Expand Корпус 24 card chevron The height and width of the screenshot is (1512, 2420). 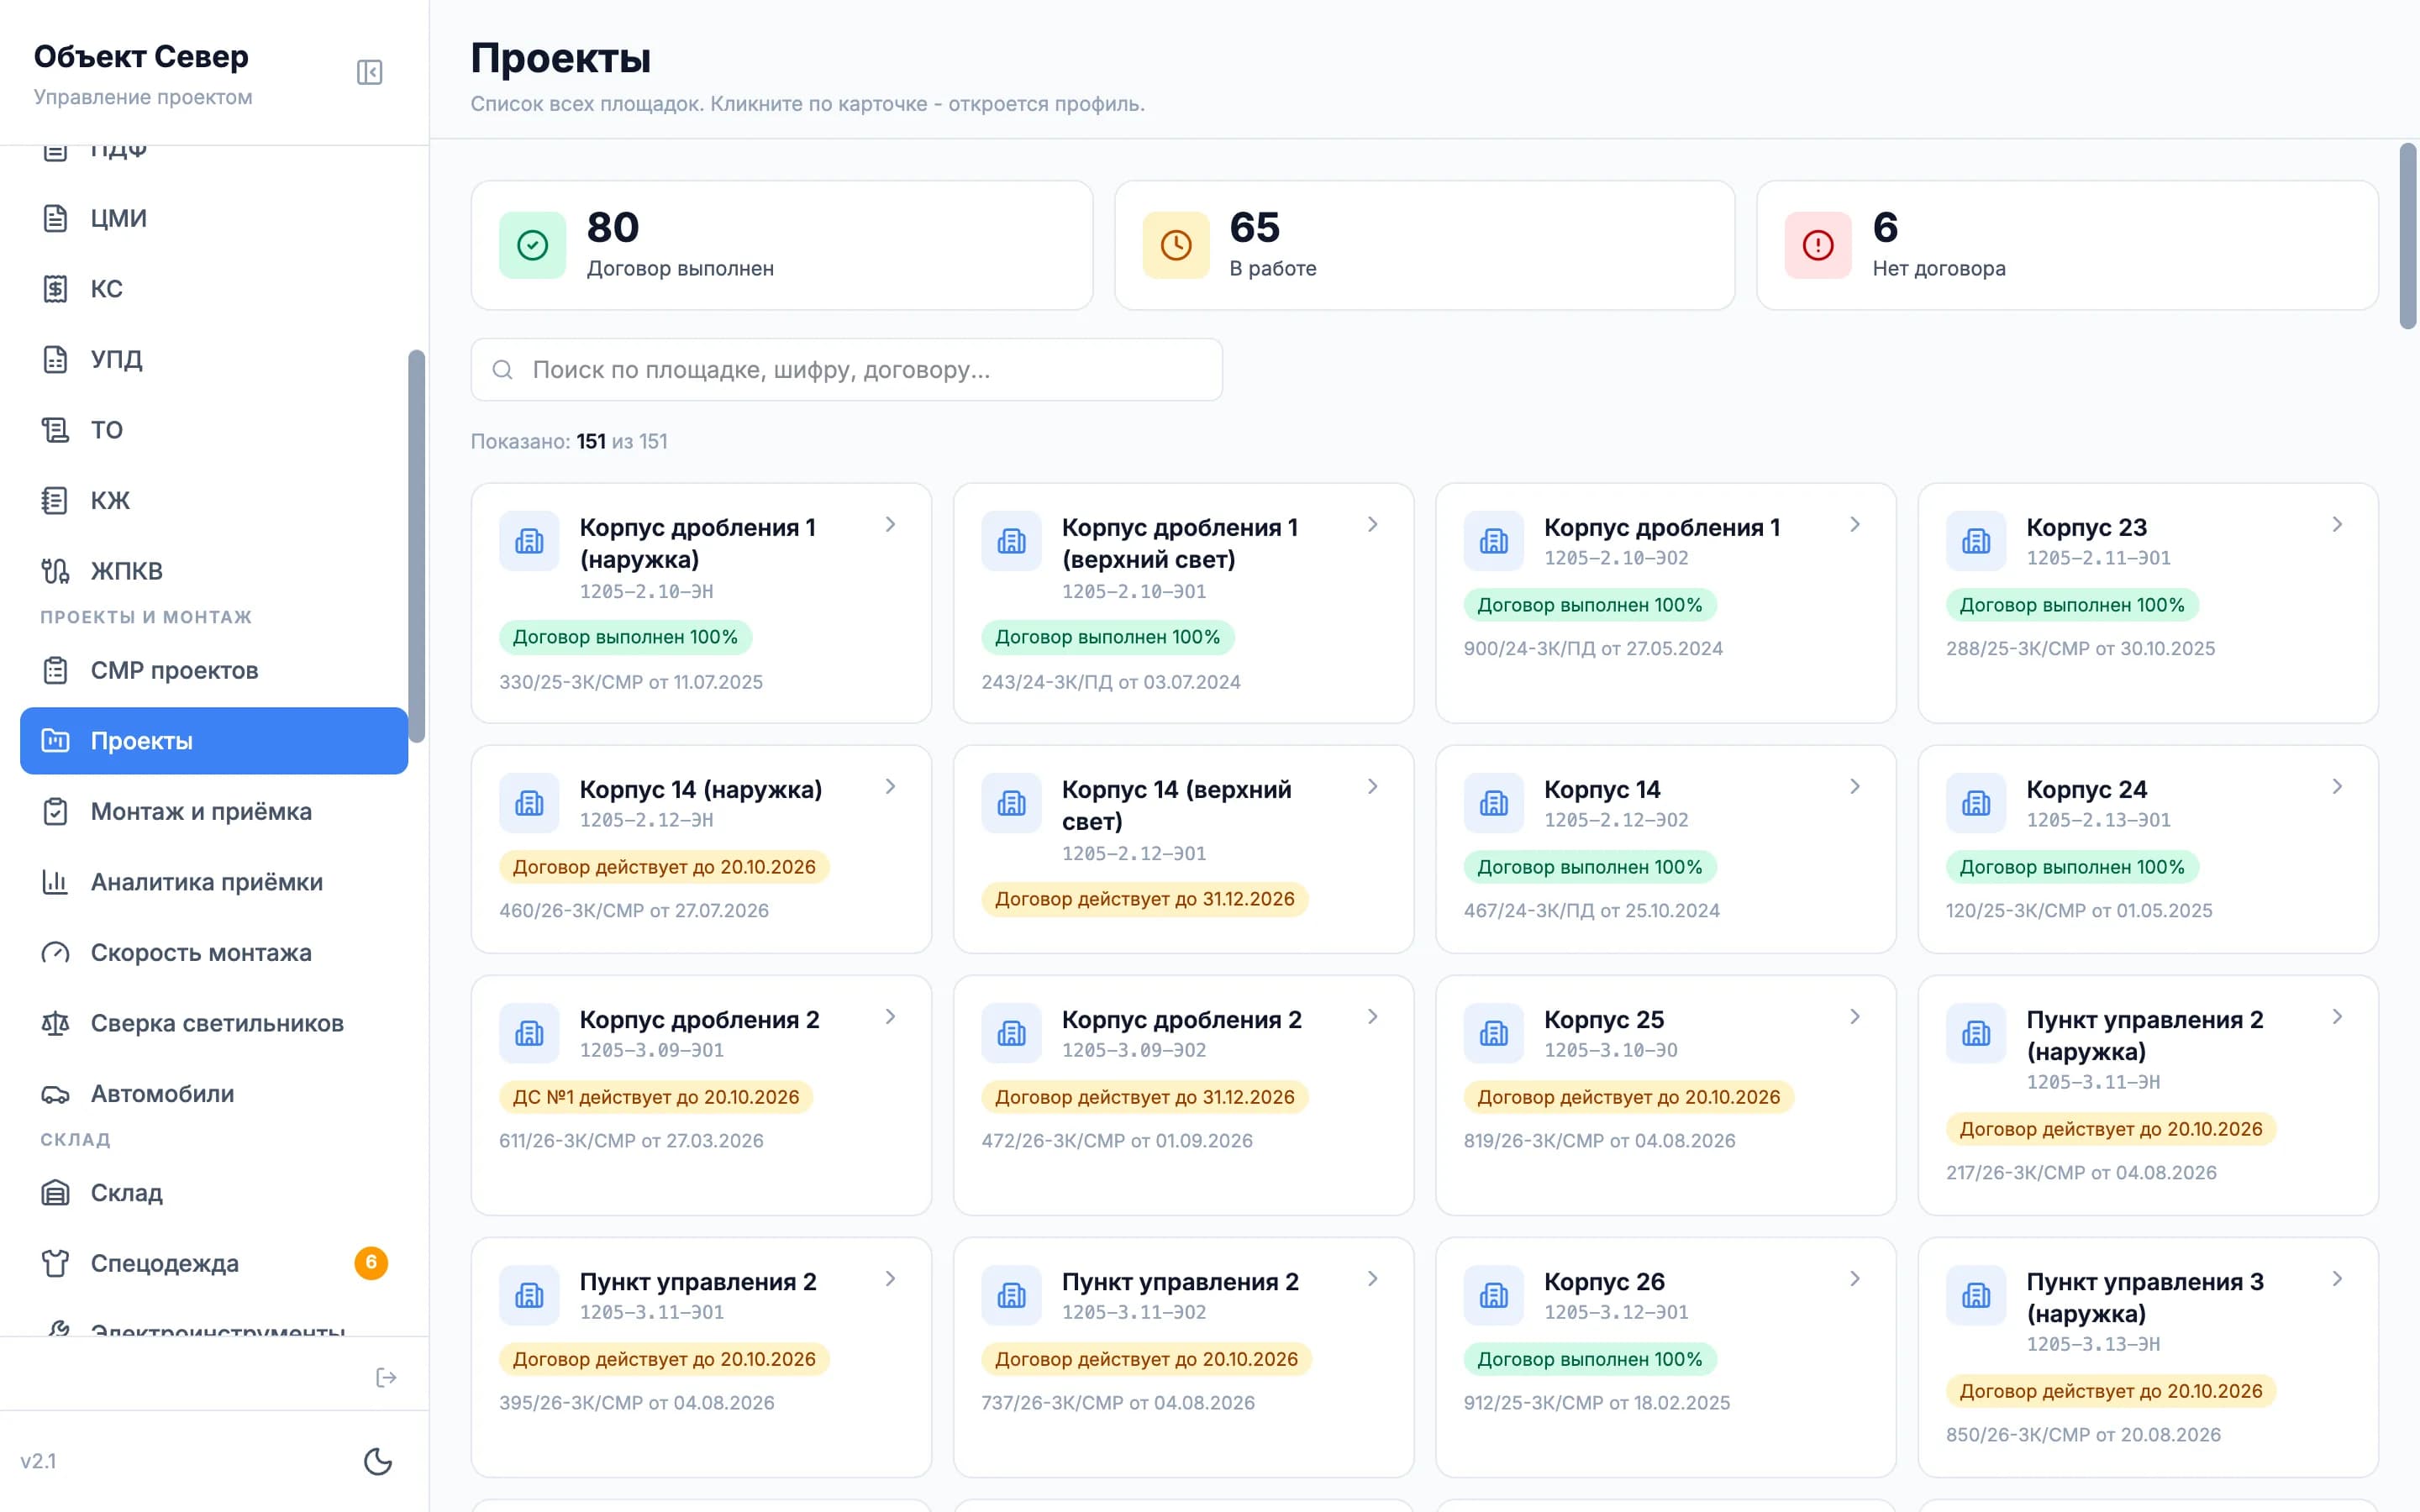2337,787
